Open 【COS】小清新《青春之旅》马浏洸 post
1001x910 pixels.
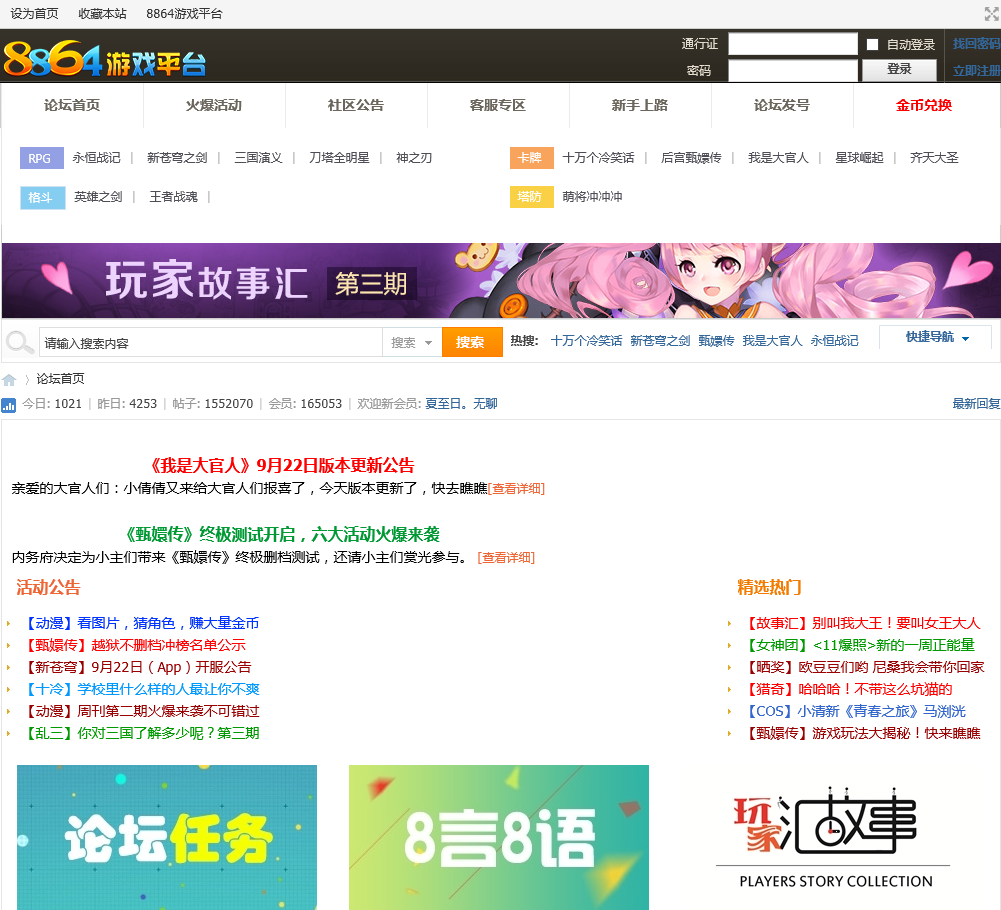tap(855, 711)
